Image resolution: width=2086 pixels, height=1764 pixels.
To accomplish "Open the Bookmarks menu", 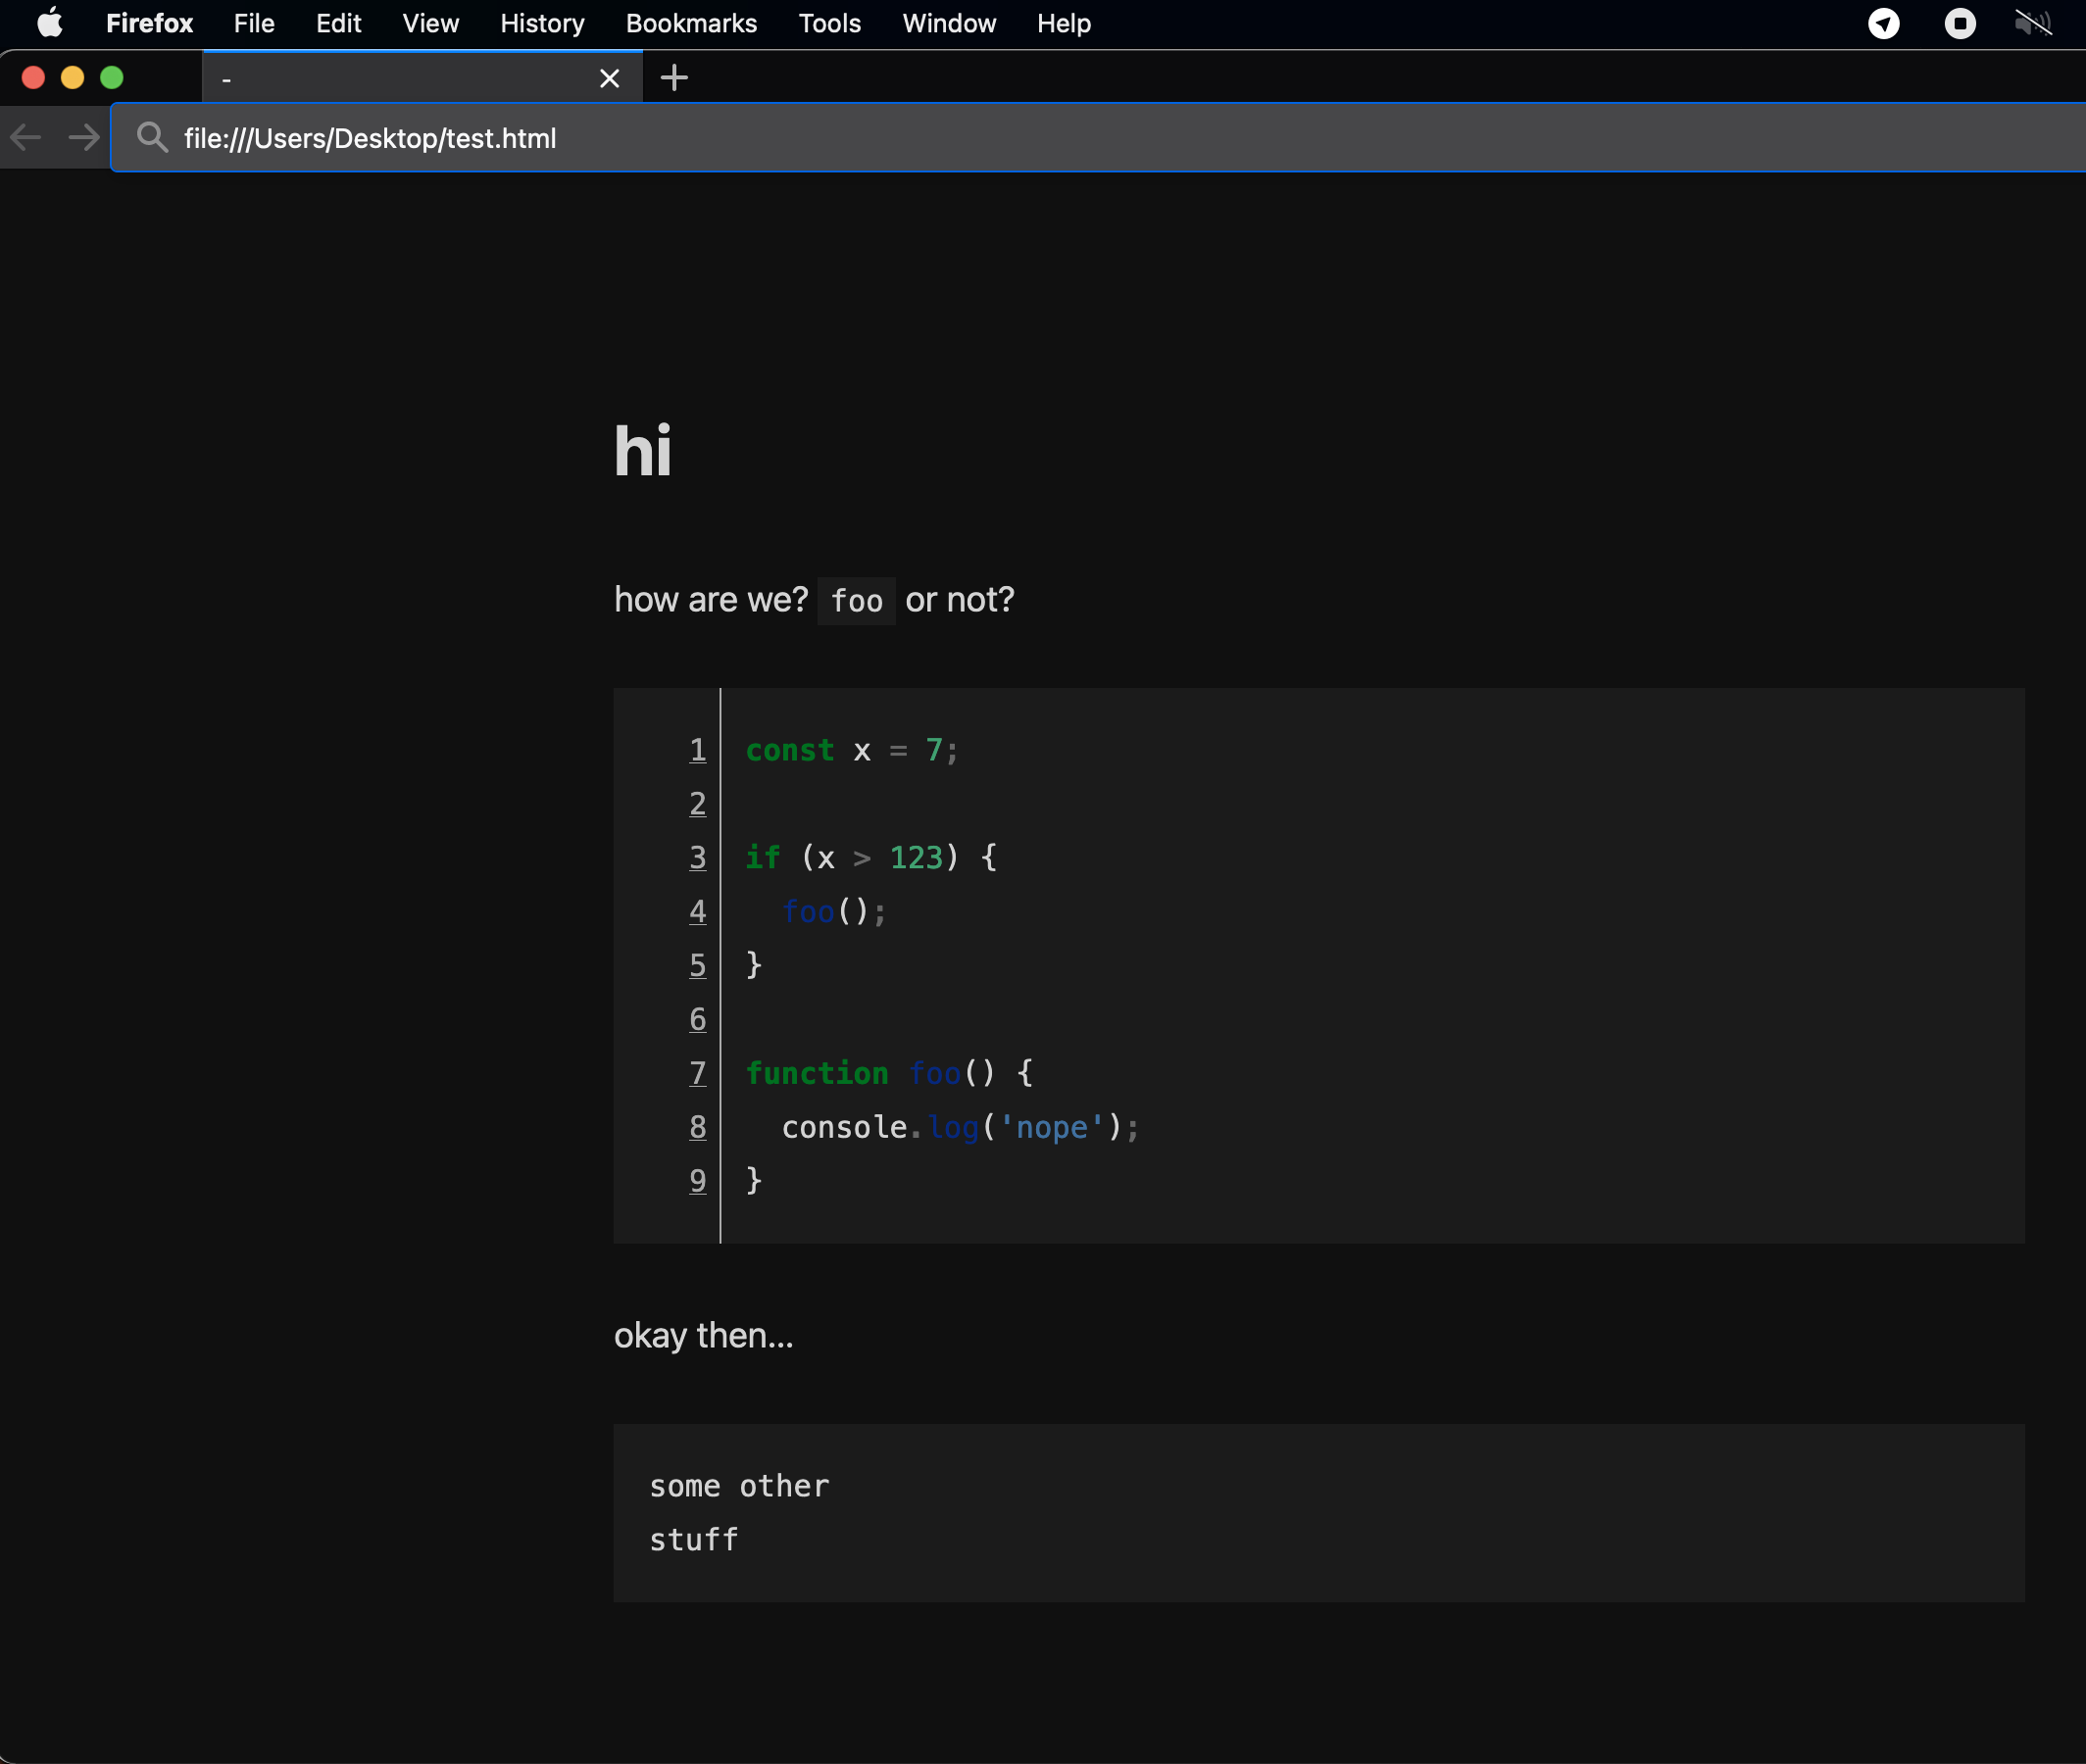I will coord(691,23).
